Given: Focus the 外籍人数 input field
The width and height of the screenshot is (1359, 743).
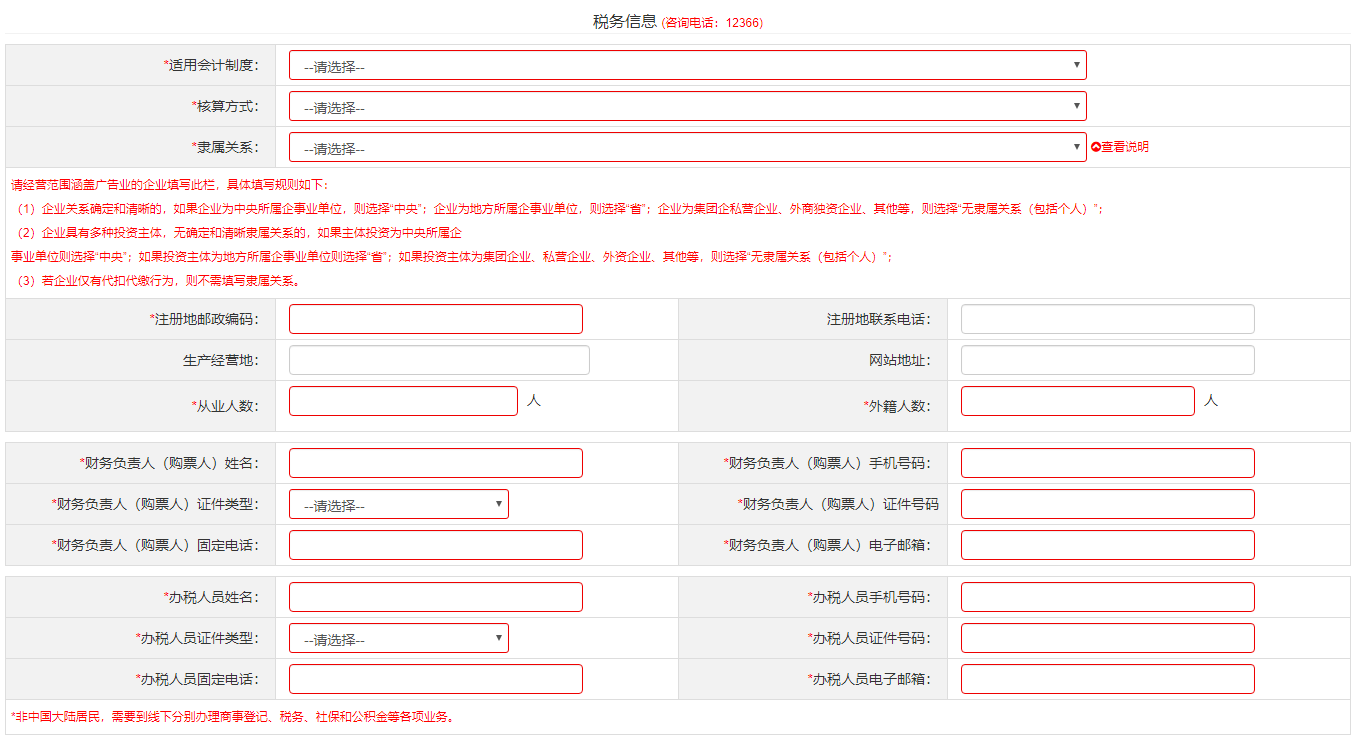Looking at the screenshot, I should [x=1077, y=402].
